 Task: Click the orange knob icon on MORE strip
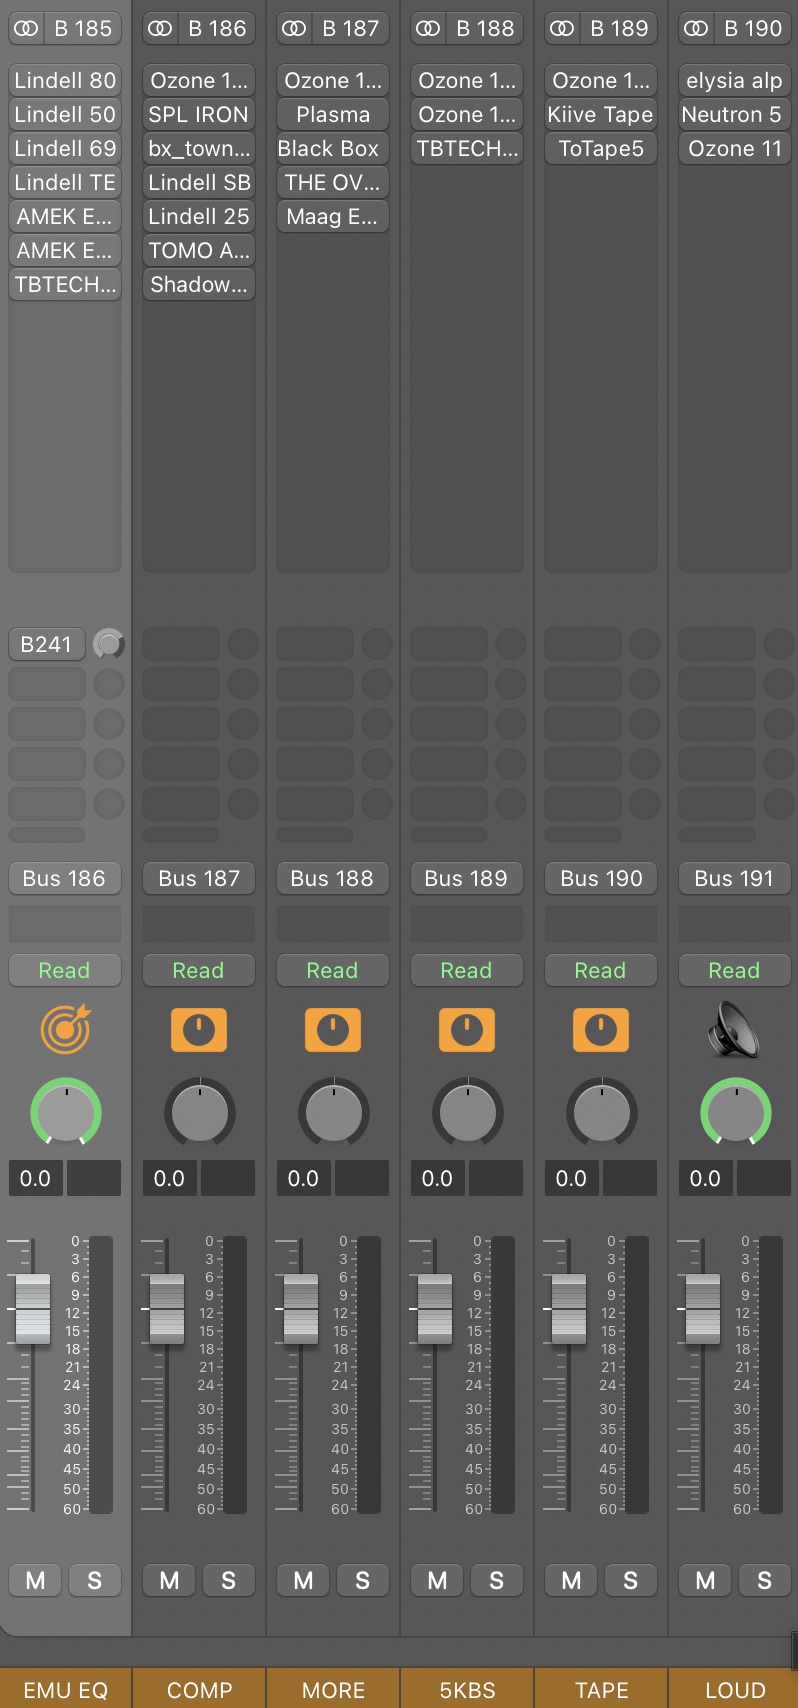coord(333,1030)
